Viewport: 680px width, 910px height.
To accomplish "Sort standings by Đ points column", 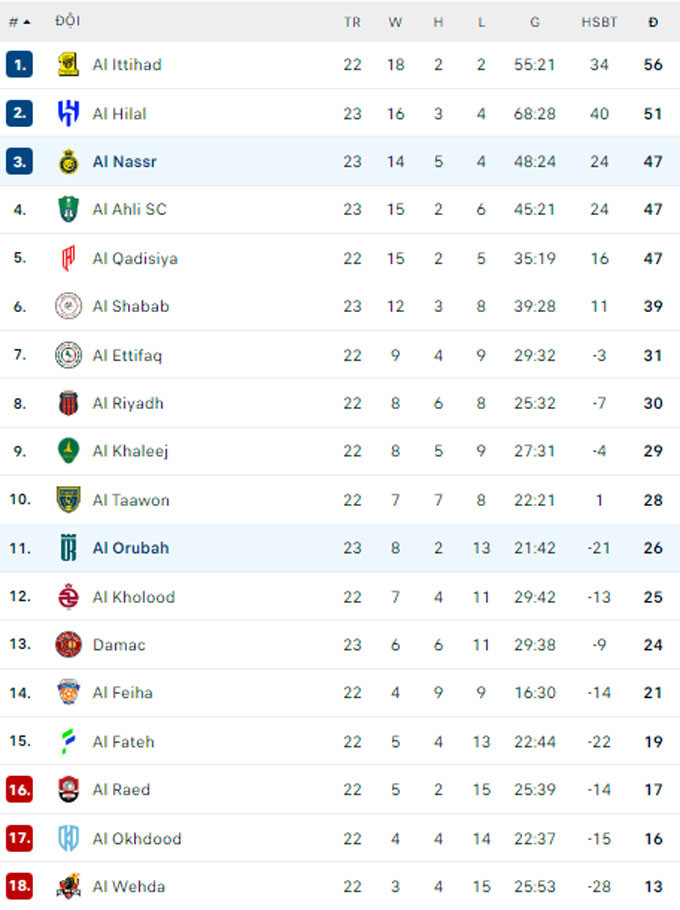I will [653, 22].
